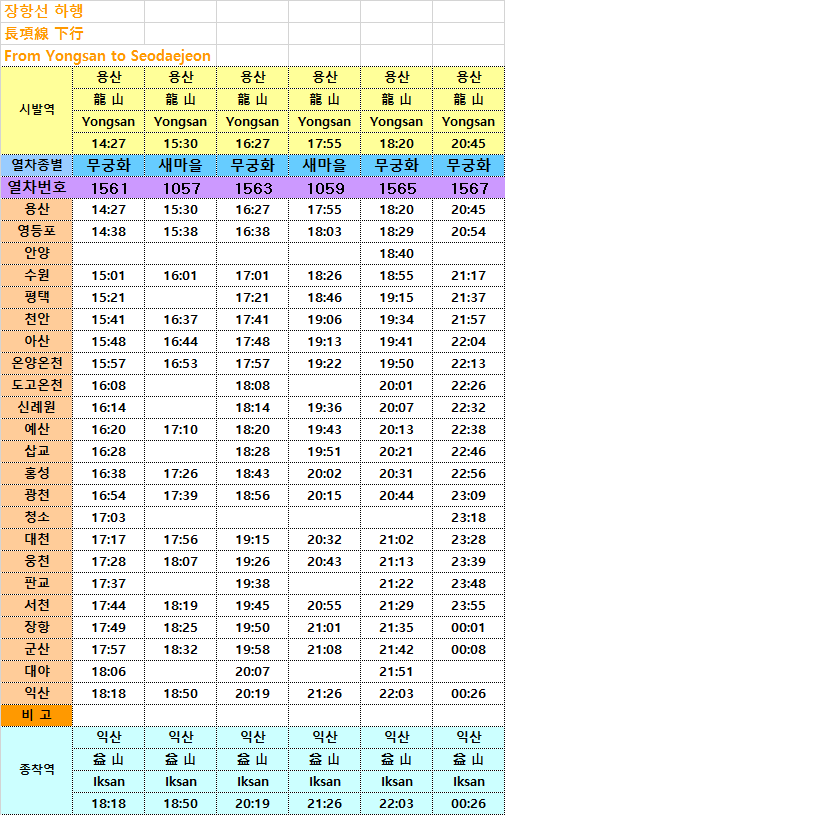819x815 pixels.
Task: Click 00:01 in the 장항 row
Action: click(469, 626)
